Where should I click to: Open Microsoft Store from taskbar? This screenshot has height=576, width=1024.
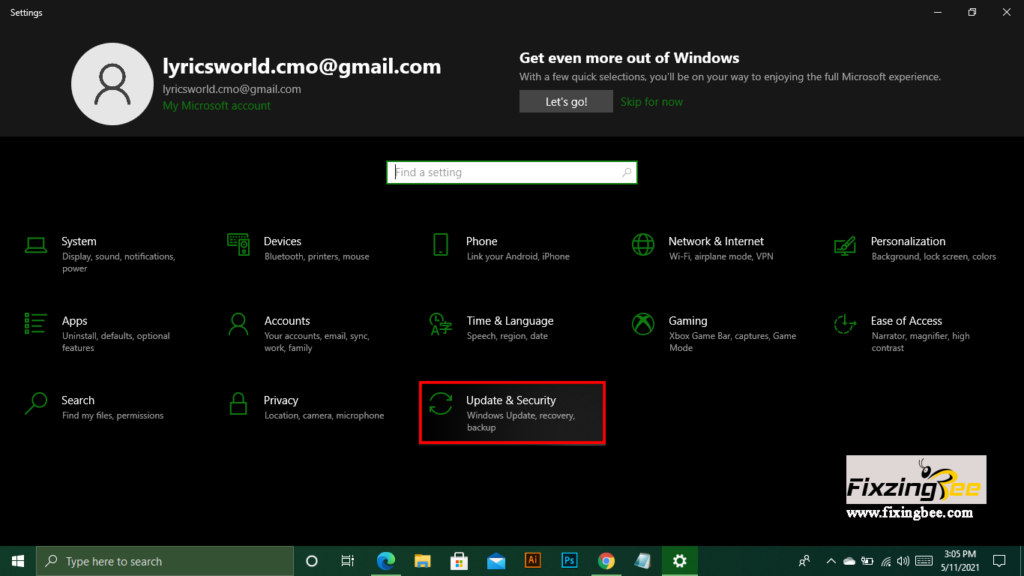(x=459, y=561)
